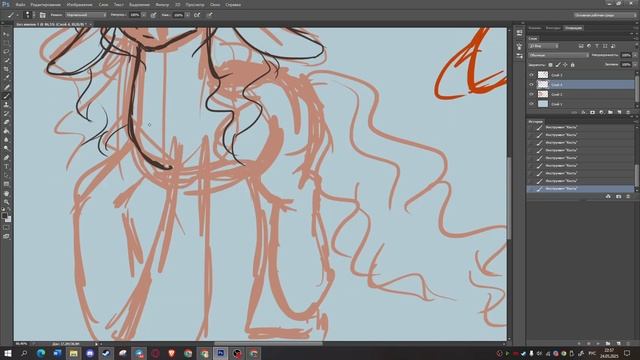The image size is (640, 360).
Task: Select the Pen tool
Action: (6, 158)
